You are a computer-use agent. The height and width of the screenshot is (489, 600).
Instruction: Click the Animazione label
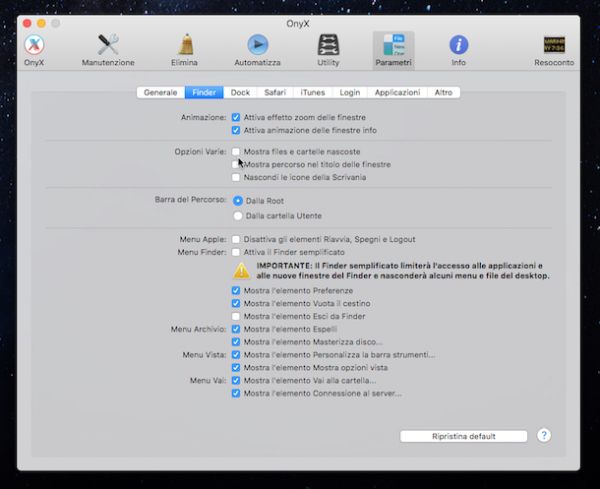(x=204, y=117)
